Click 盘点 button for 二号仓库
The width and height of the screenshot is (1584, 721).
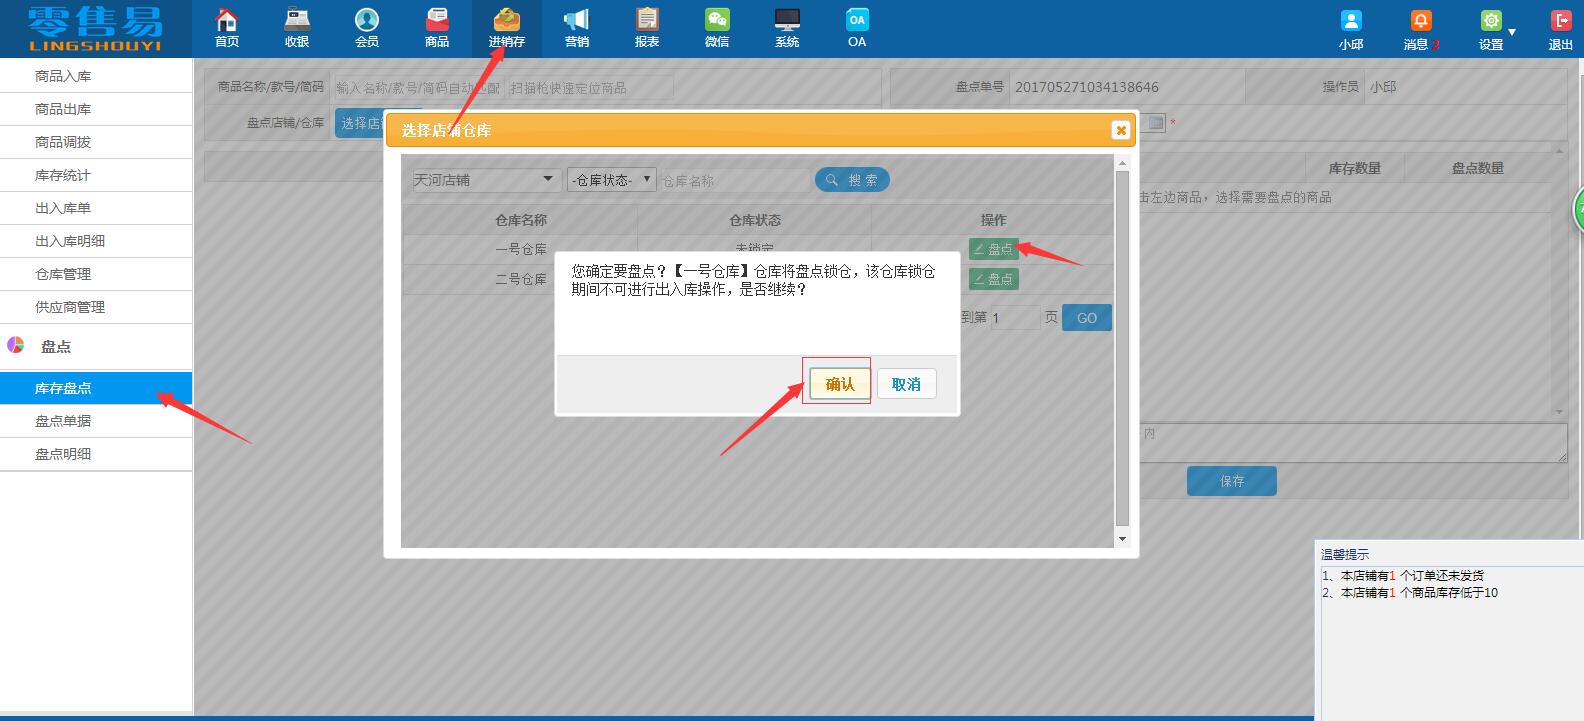pyautogui.click(x=993, y=279)
